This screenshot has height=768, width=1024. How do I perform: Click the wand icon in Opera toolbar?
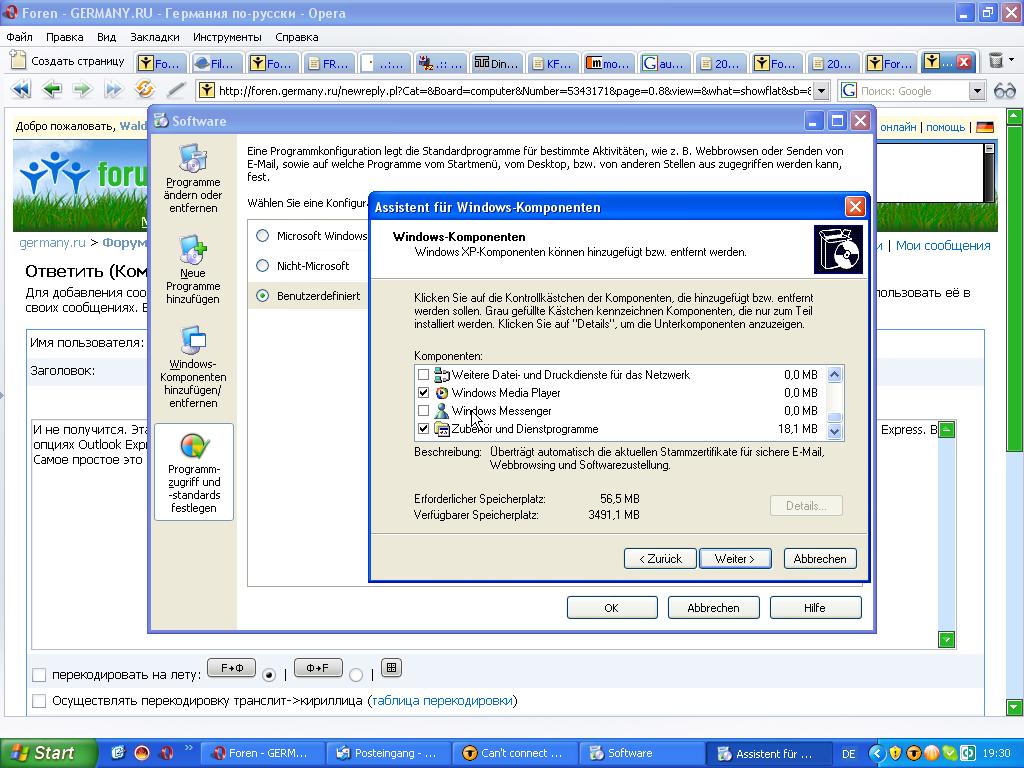pos(175,89)
